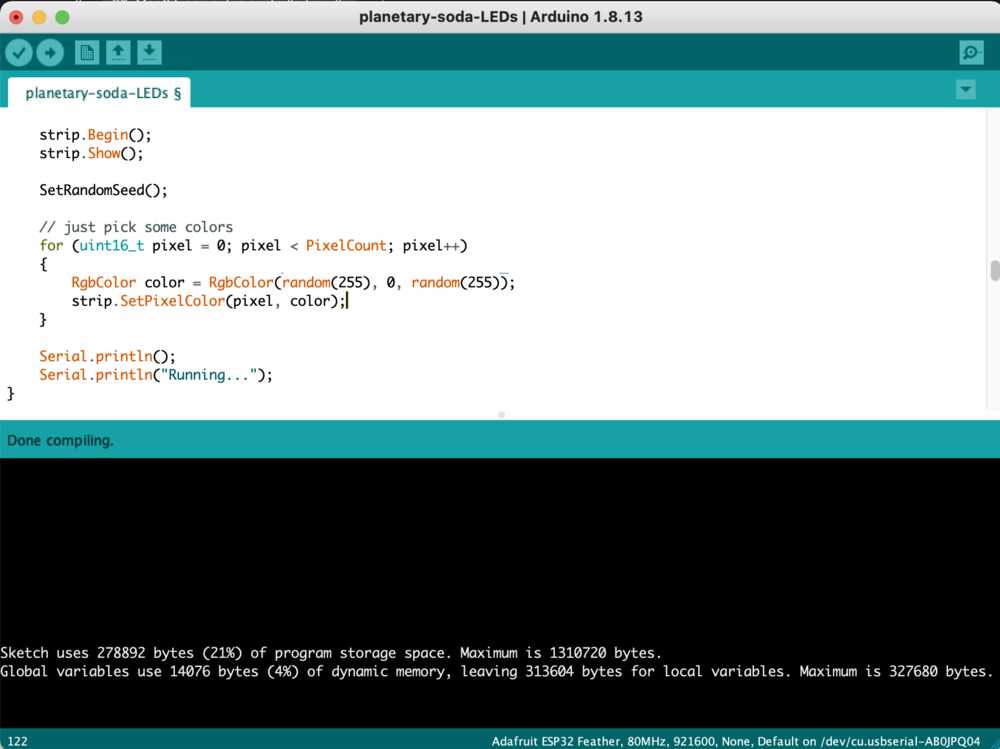Click the 'PixelCount' word in the for loop
Screen dimensions: 1000x749
tap(346, 246)
